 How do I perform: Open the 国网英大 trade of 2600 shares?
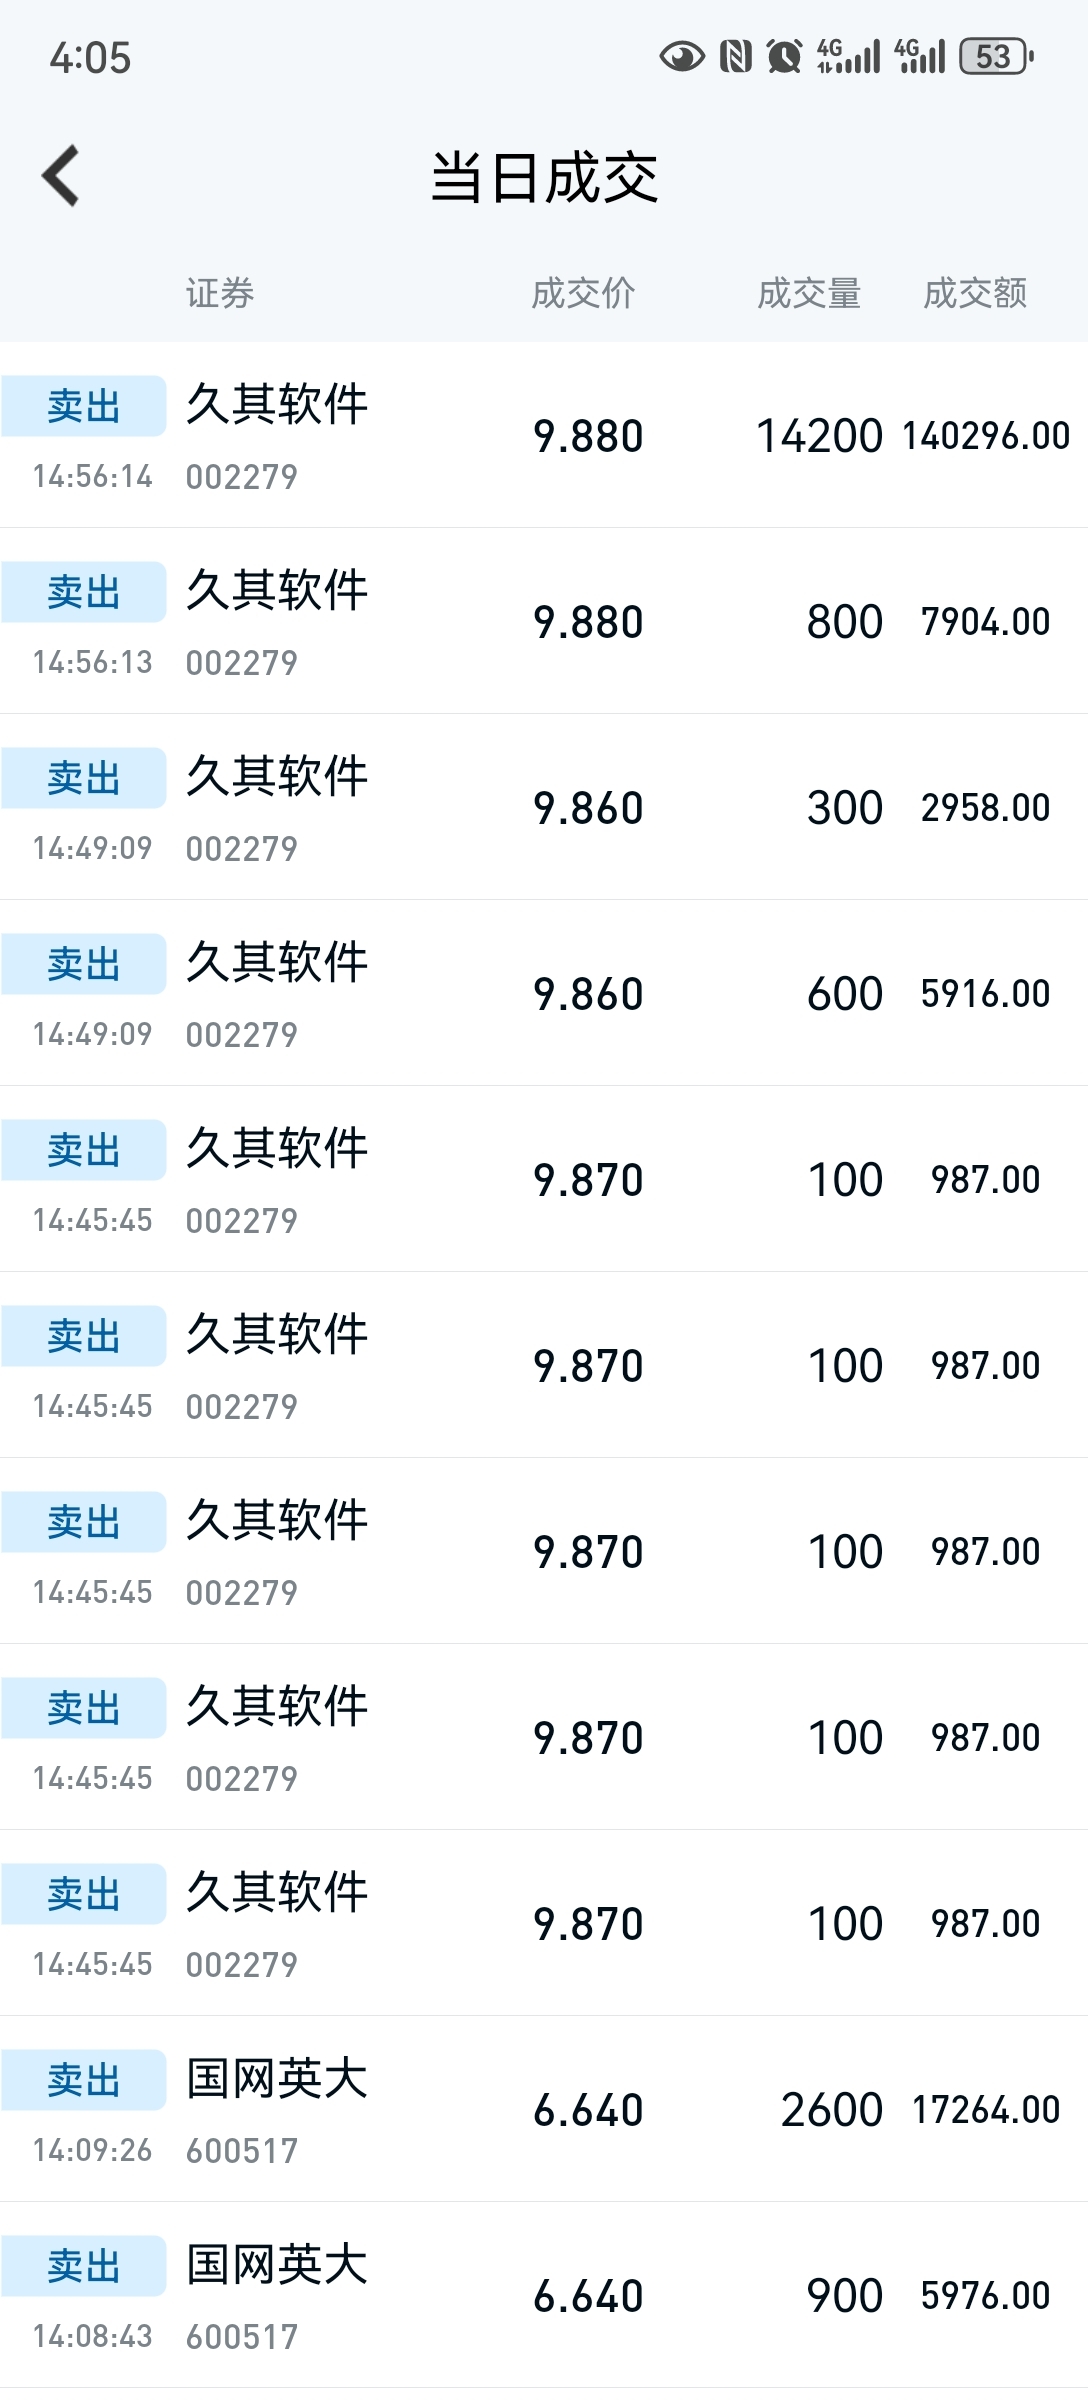(x=544, y=2110)
